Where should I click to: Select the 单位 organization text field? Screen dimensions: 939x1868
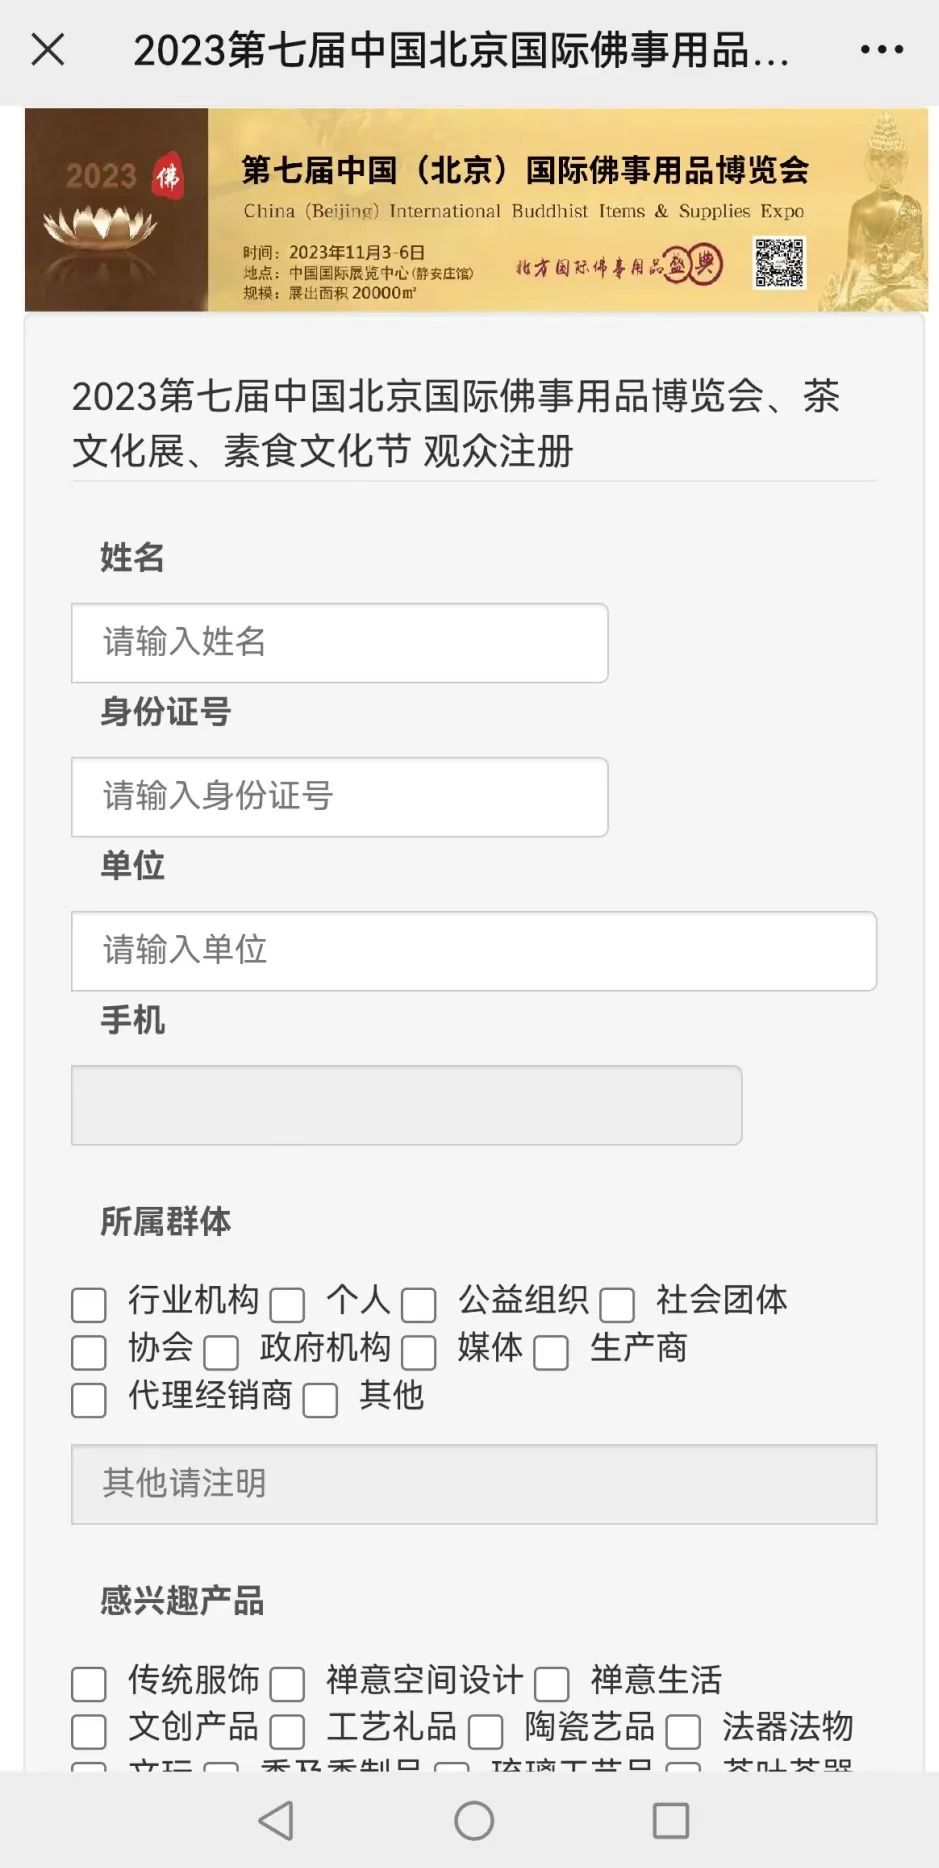[x=473, y=950]
